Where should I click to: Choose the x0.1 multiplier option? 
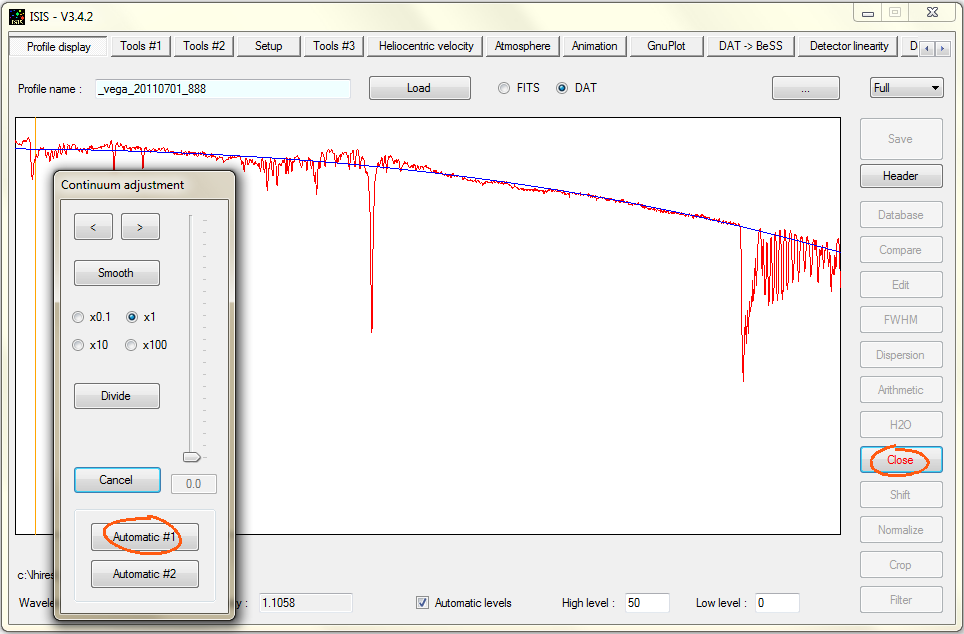(79, 317)
